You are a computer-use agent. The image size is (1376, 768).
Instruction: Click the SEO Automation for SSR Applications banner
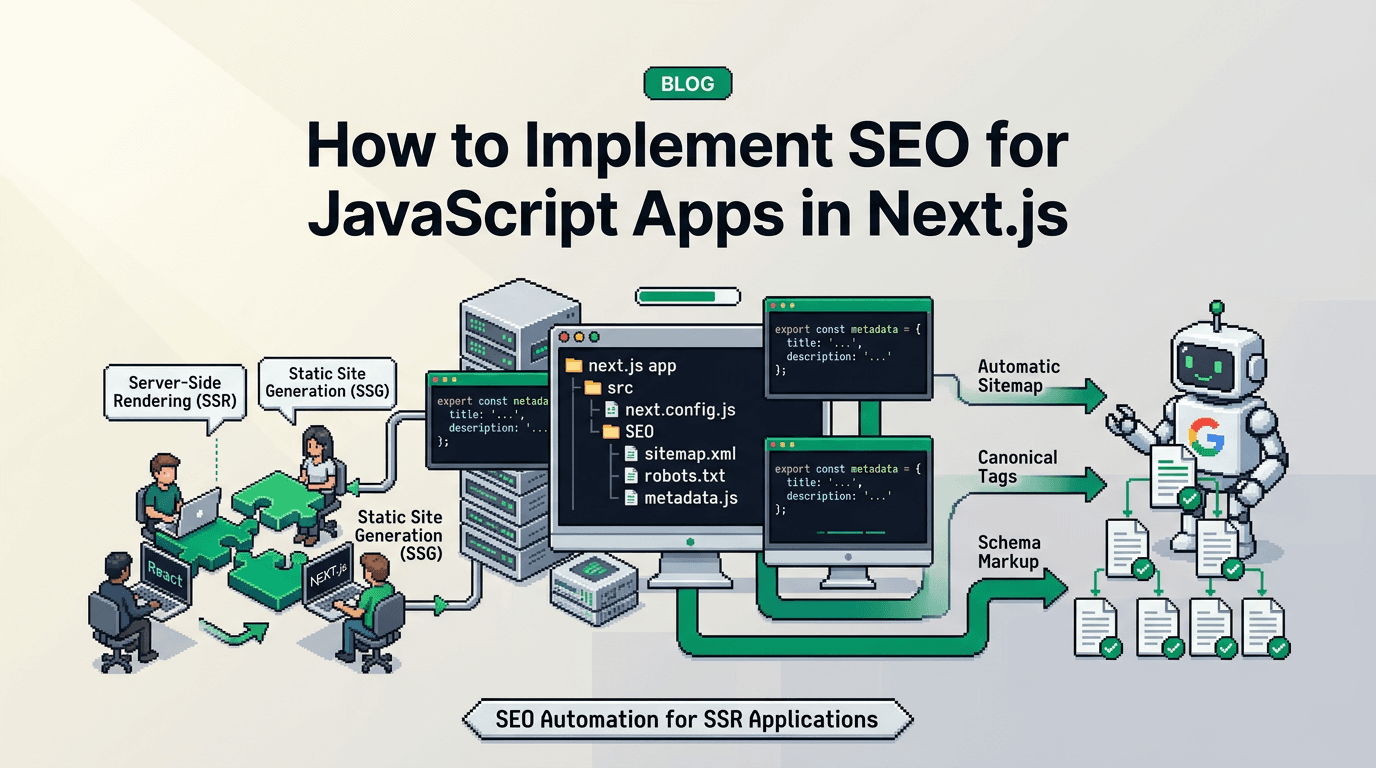click(687, 719)
